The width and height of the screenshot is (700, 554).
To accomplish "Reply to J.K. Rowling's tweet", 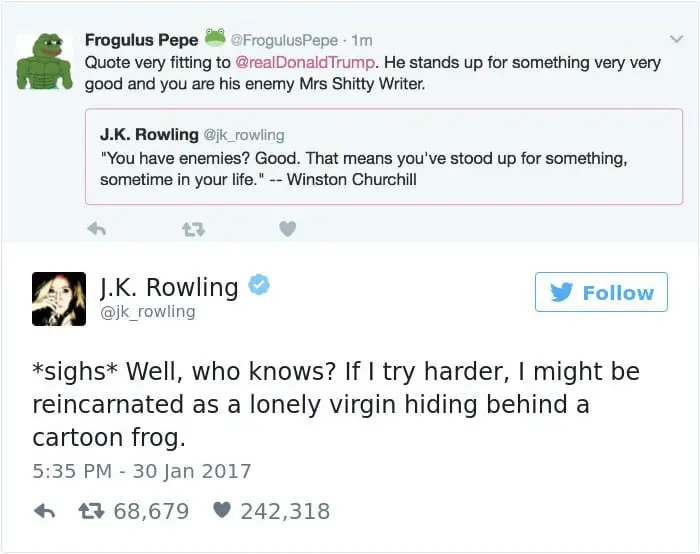I will tap(44, 511).
